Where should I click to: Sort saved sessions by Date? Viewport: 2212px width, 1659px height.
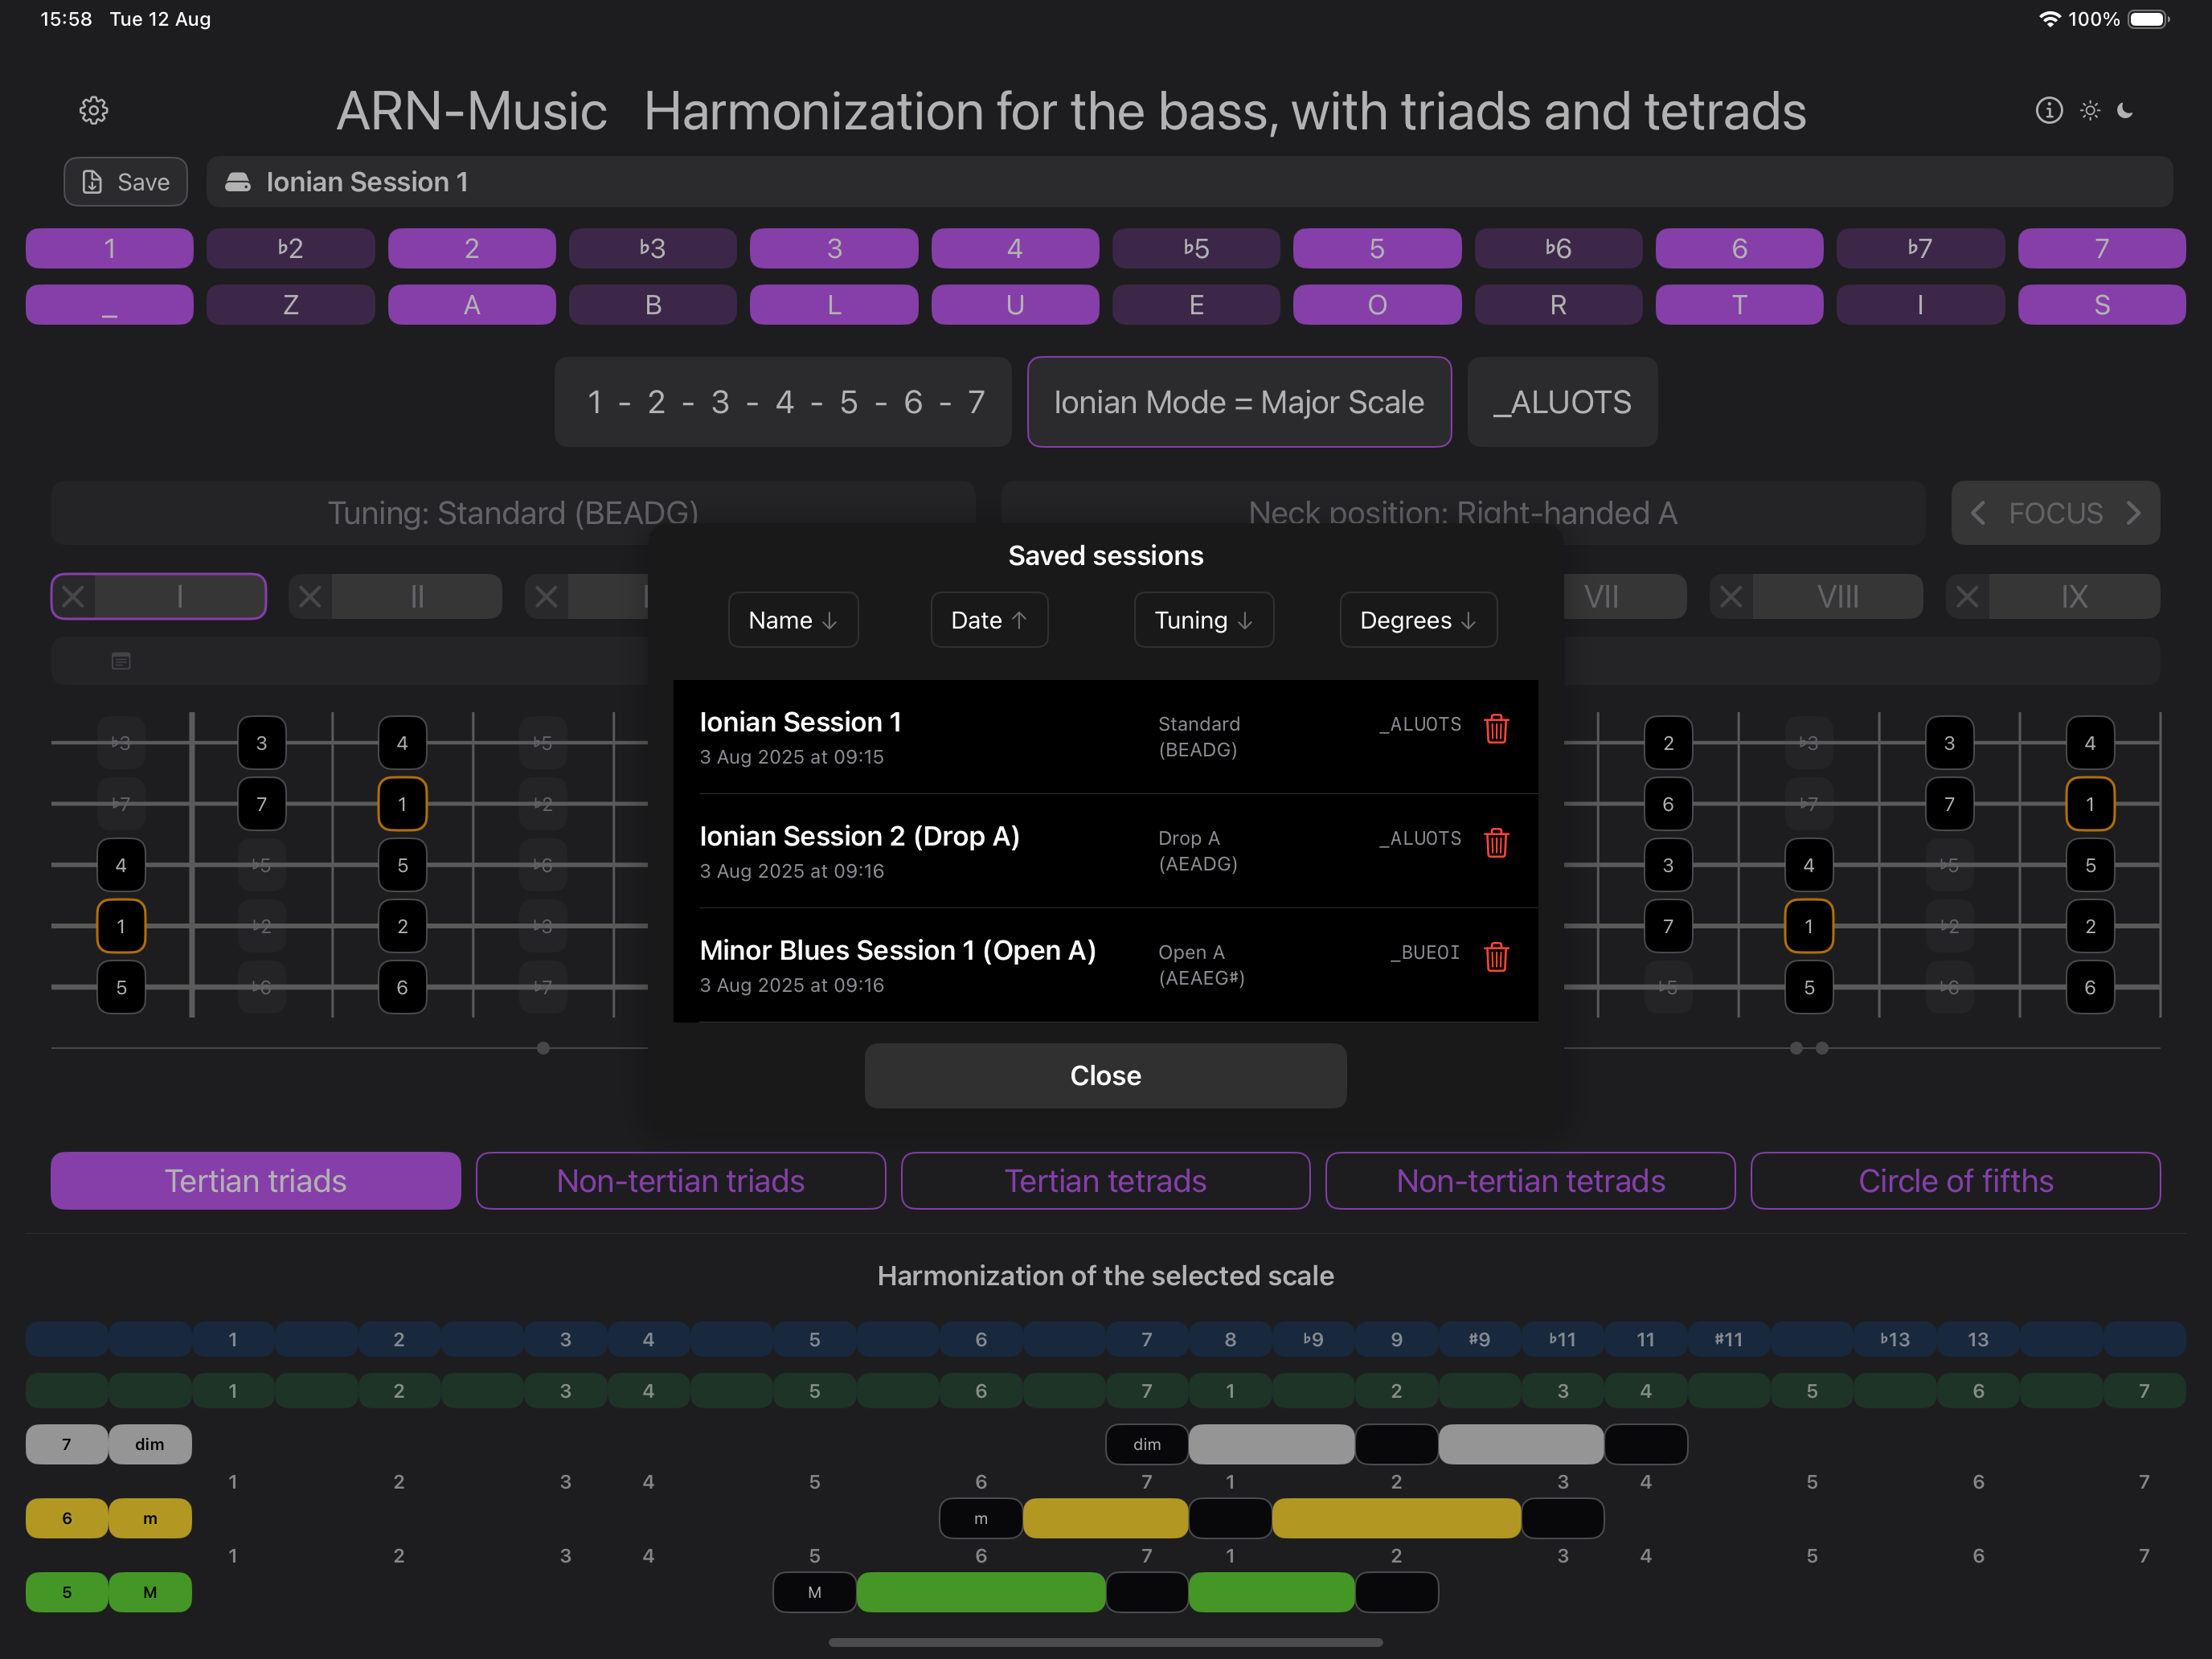coord(989,620)
